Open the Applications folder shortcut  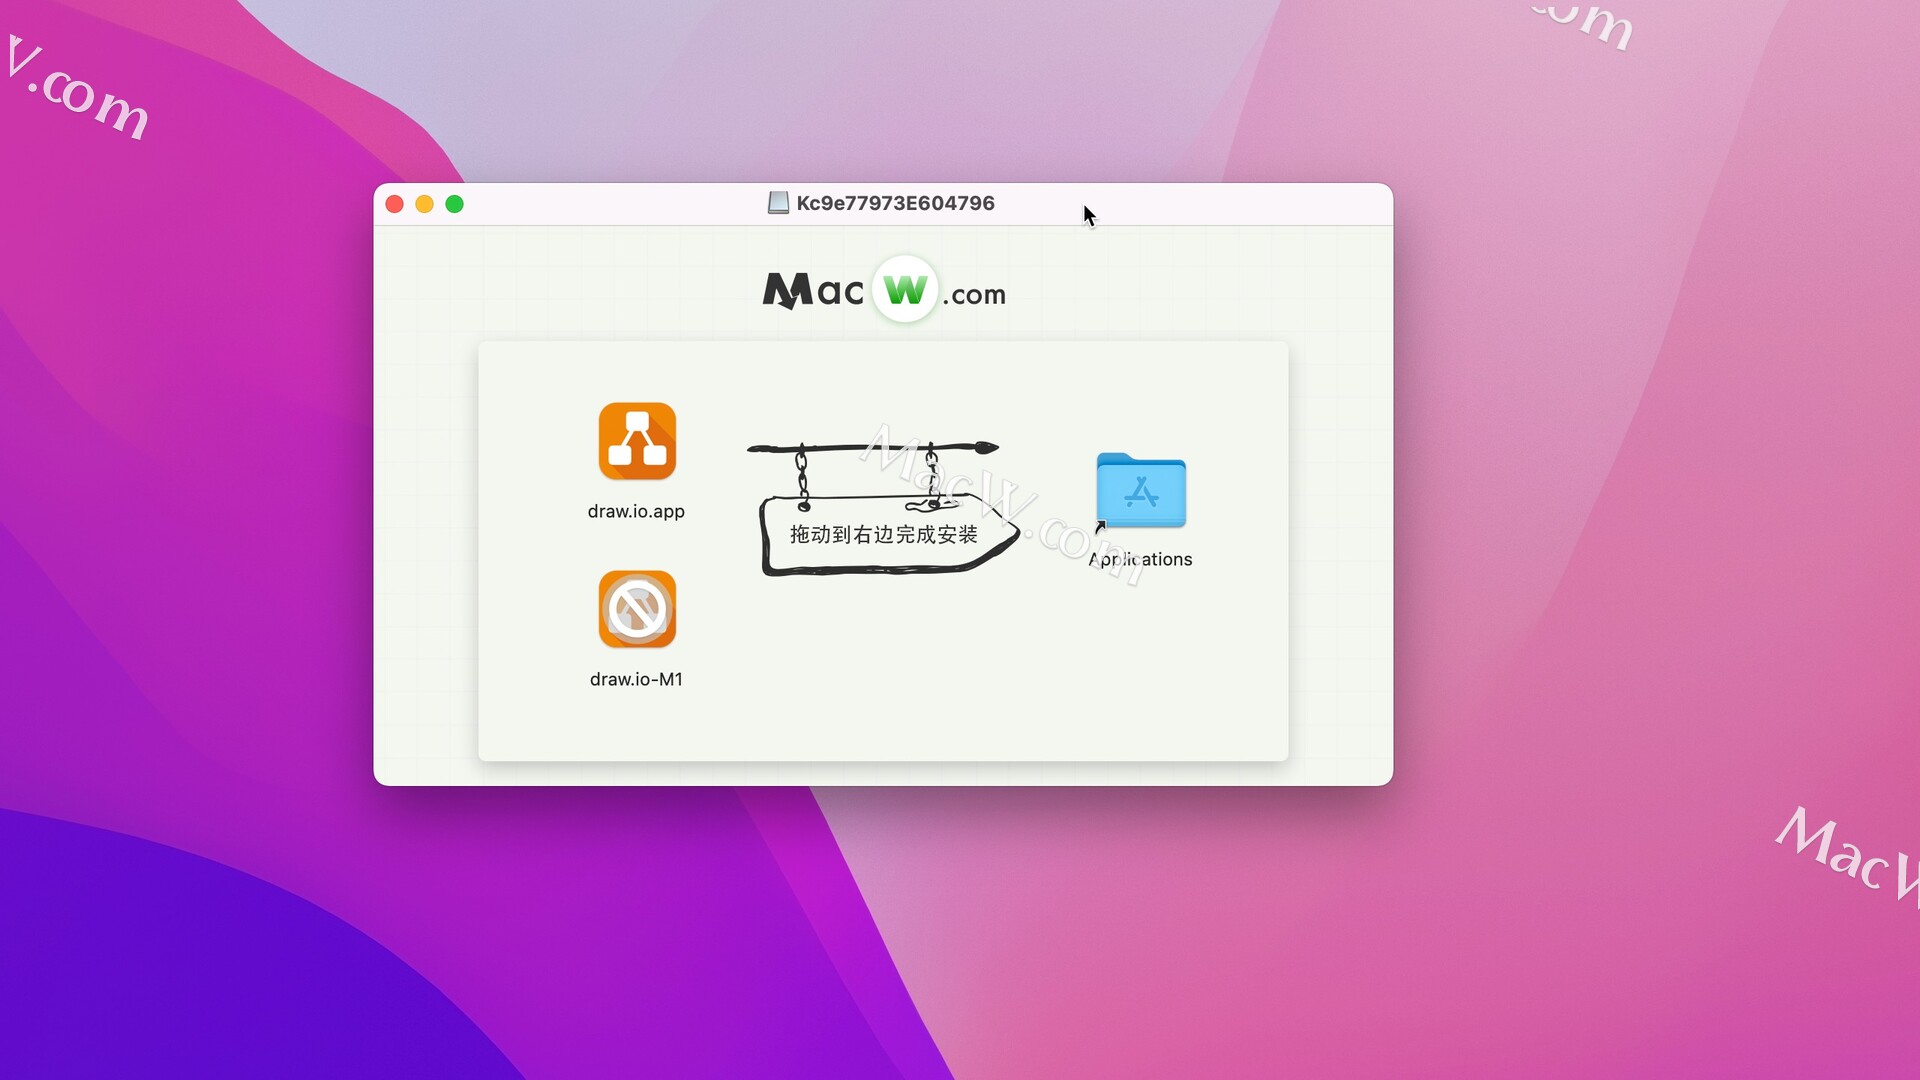(x=1141, y=490)
